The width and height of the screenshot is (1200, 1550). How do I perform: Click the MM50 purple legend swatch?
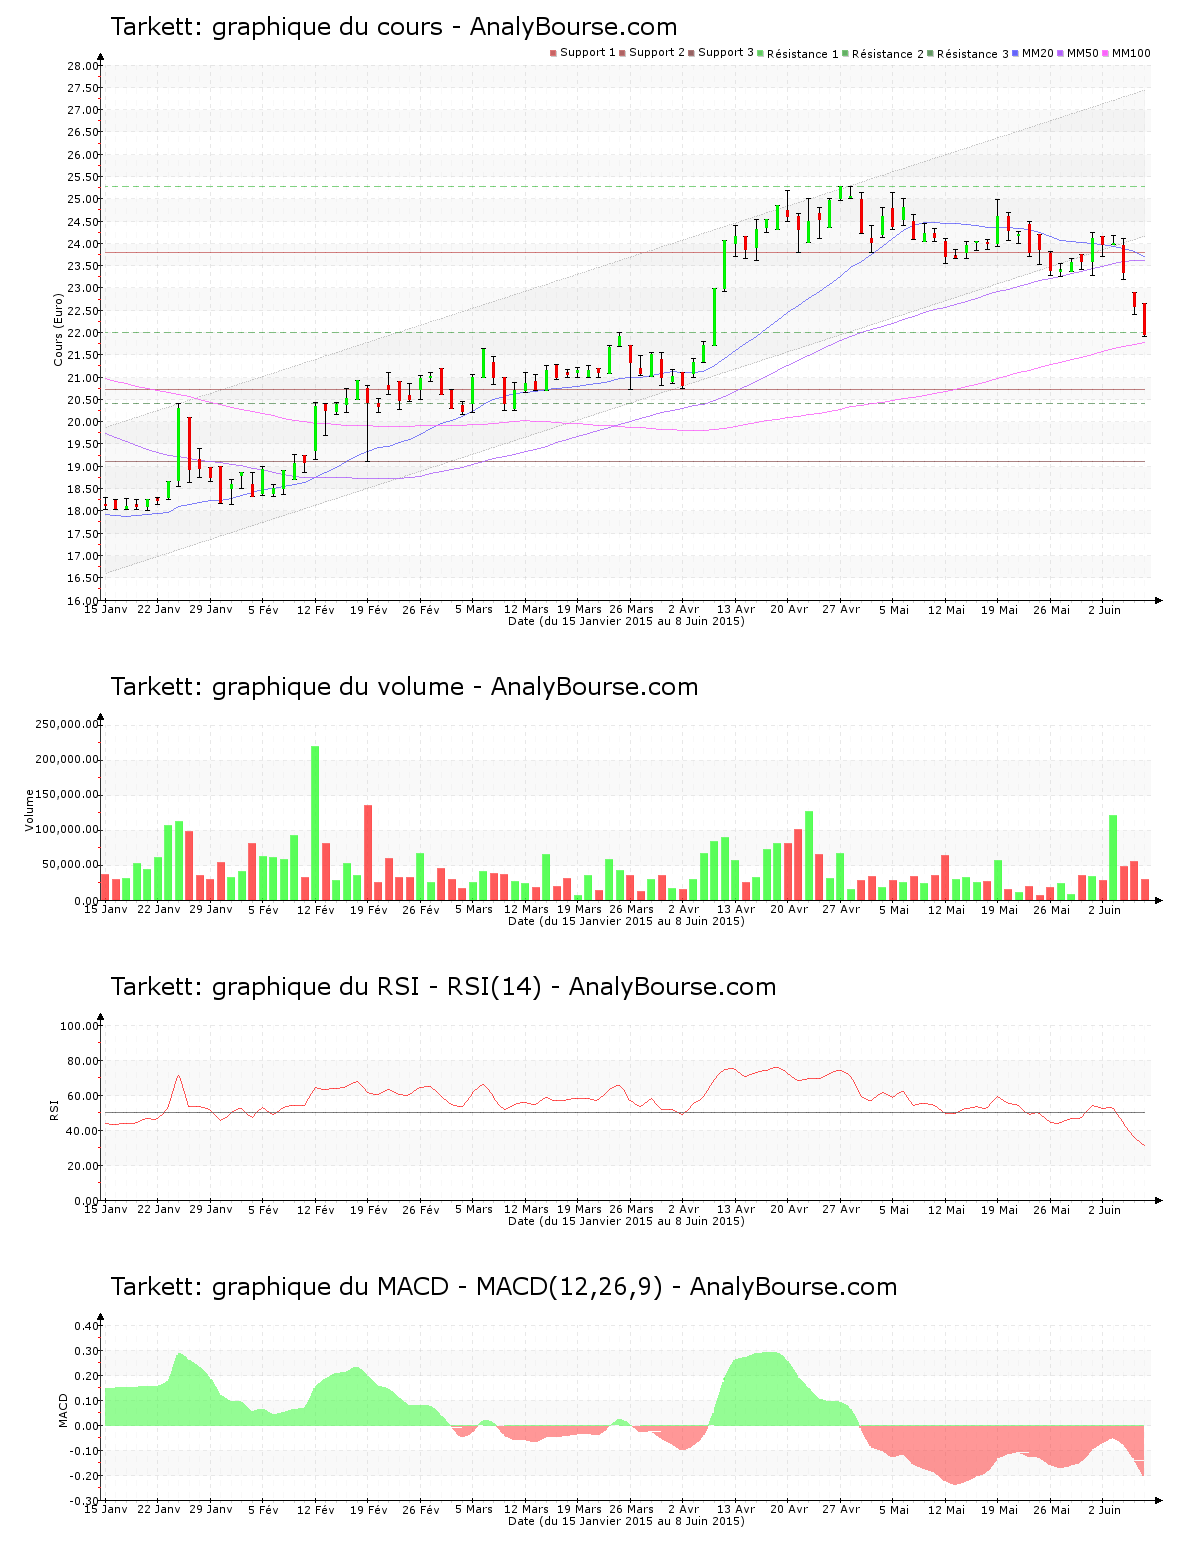tap(1062, 53)
